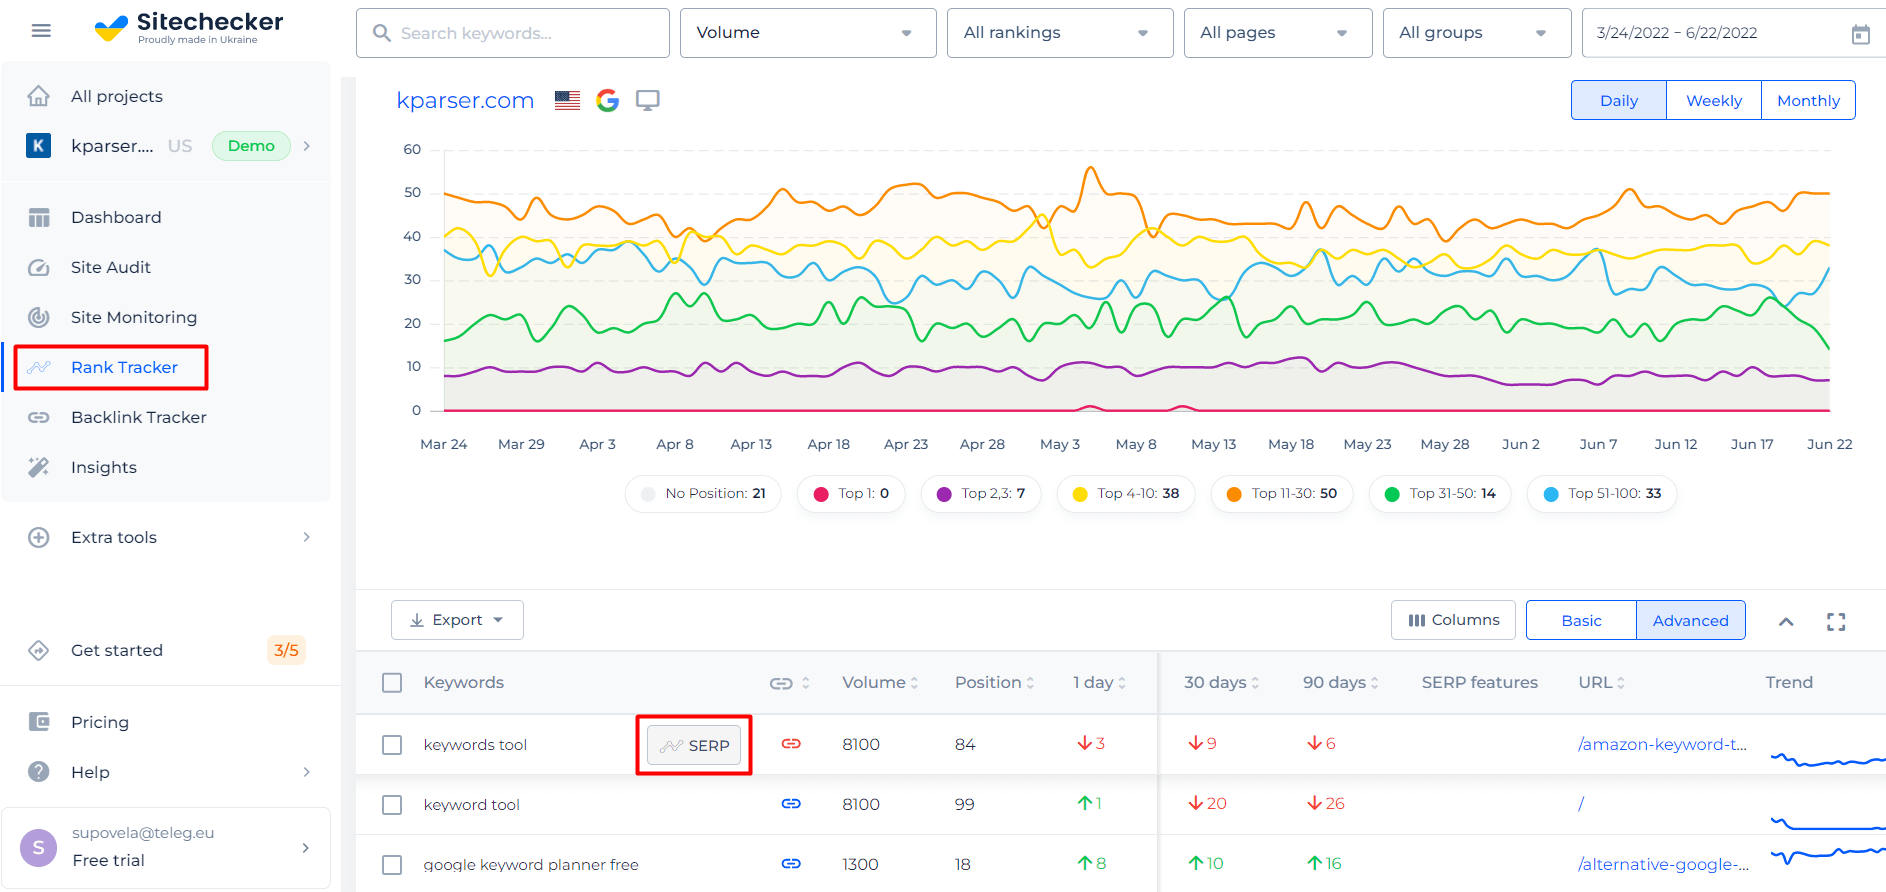This screenshot has width=1886, height=892.
Task: Click the red link icon for keywords tool
Action: [x=791, y=743]
